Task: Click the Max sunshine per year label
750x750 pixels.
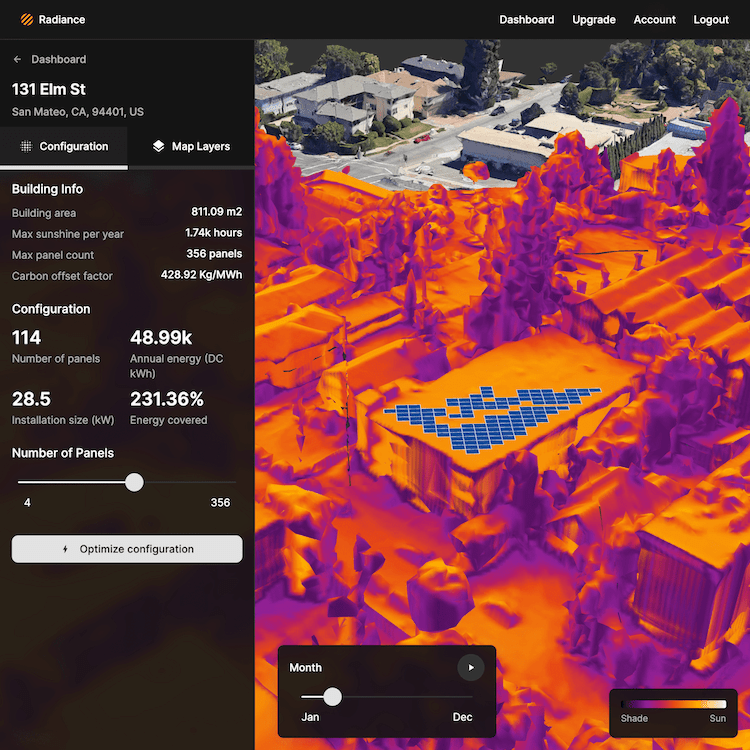Action: coord(67,234)
